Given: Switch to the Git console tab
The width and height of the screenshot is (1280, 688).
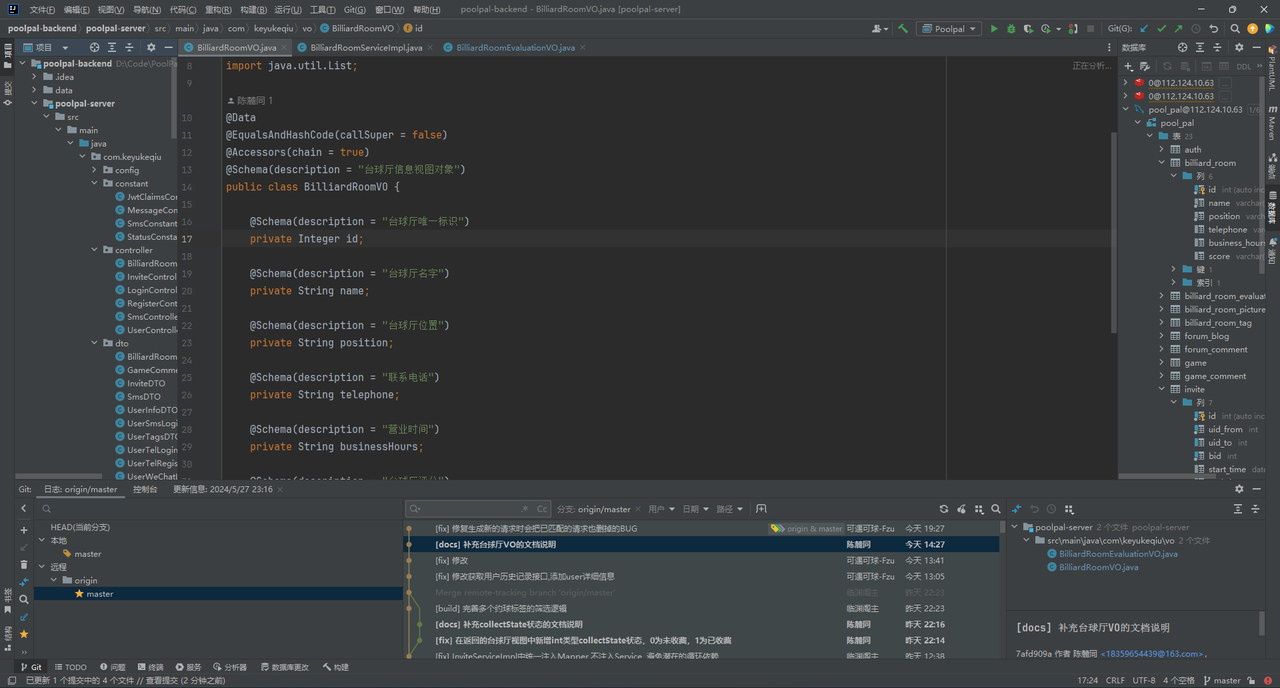Looking at the screenshot, I should 145,489.
